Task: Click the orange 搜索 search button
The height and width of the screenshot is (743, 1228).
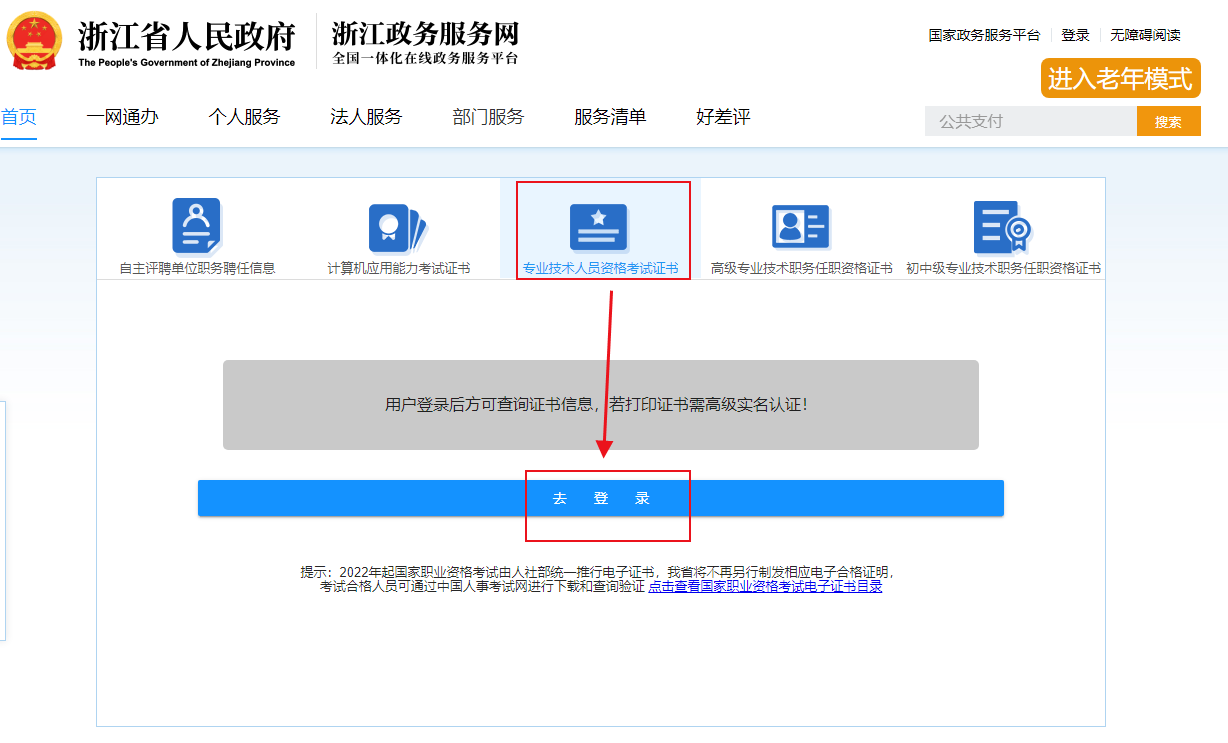Action: coord(1168,120)
